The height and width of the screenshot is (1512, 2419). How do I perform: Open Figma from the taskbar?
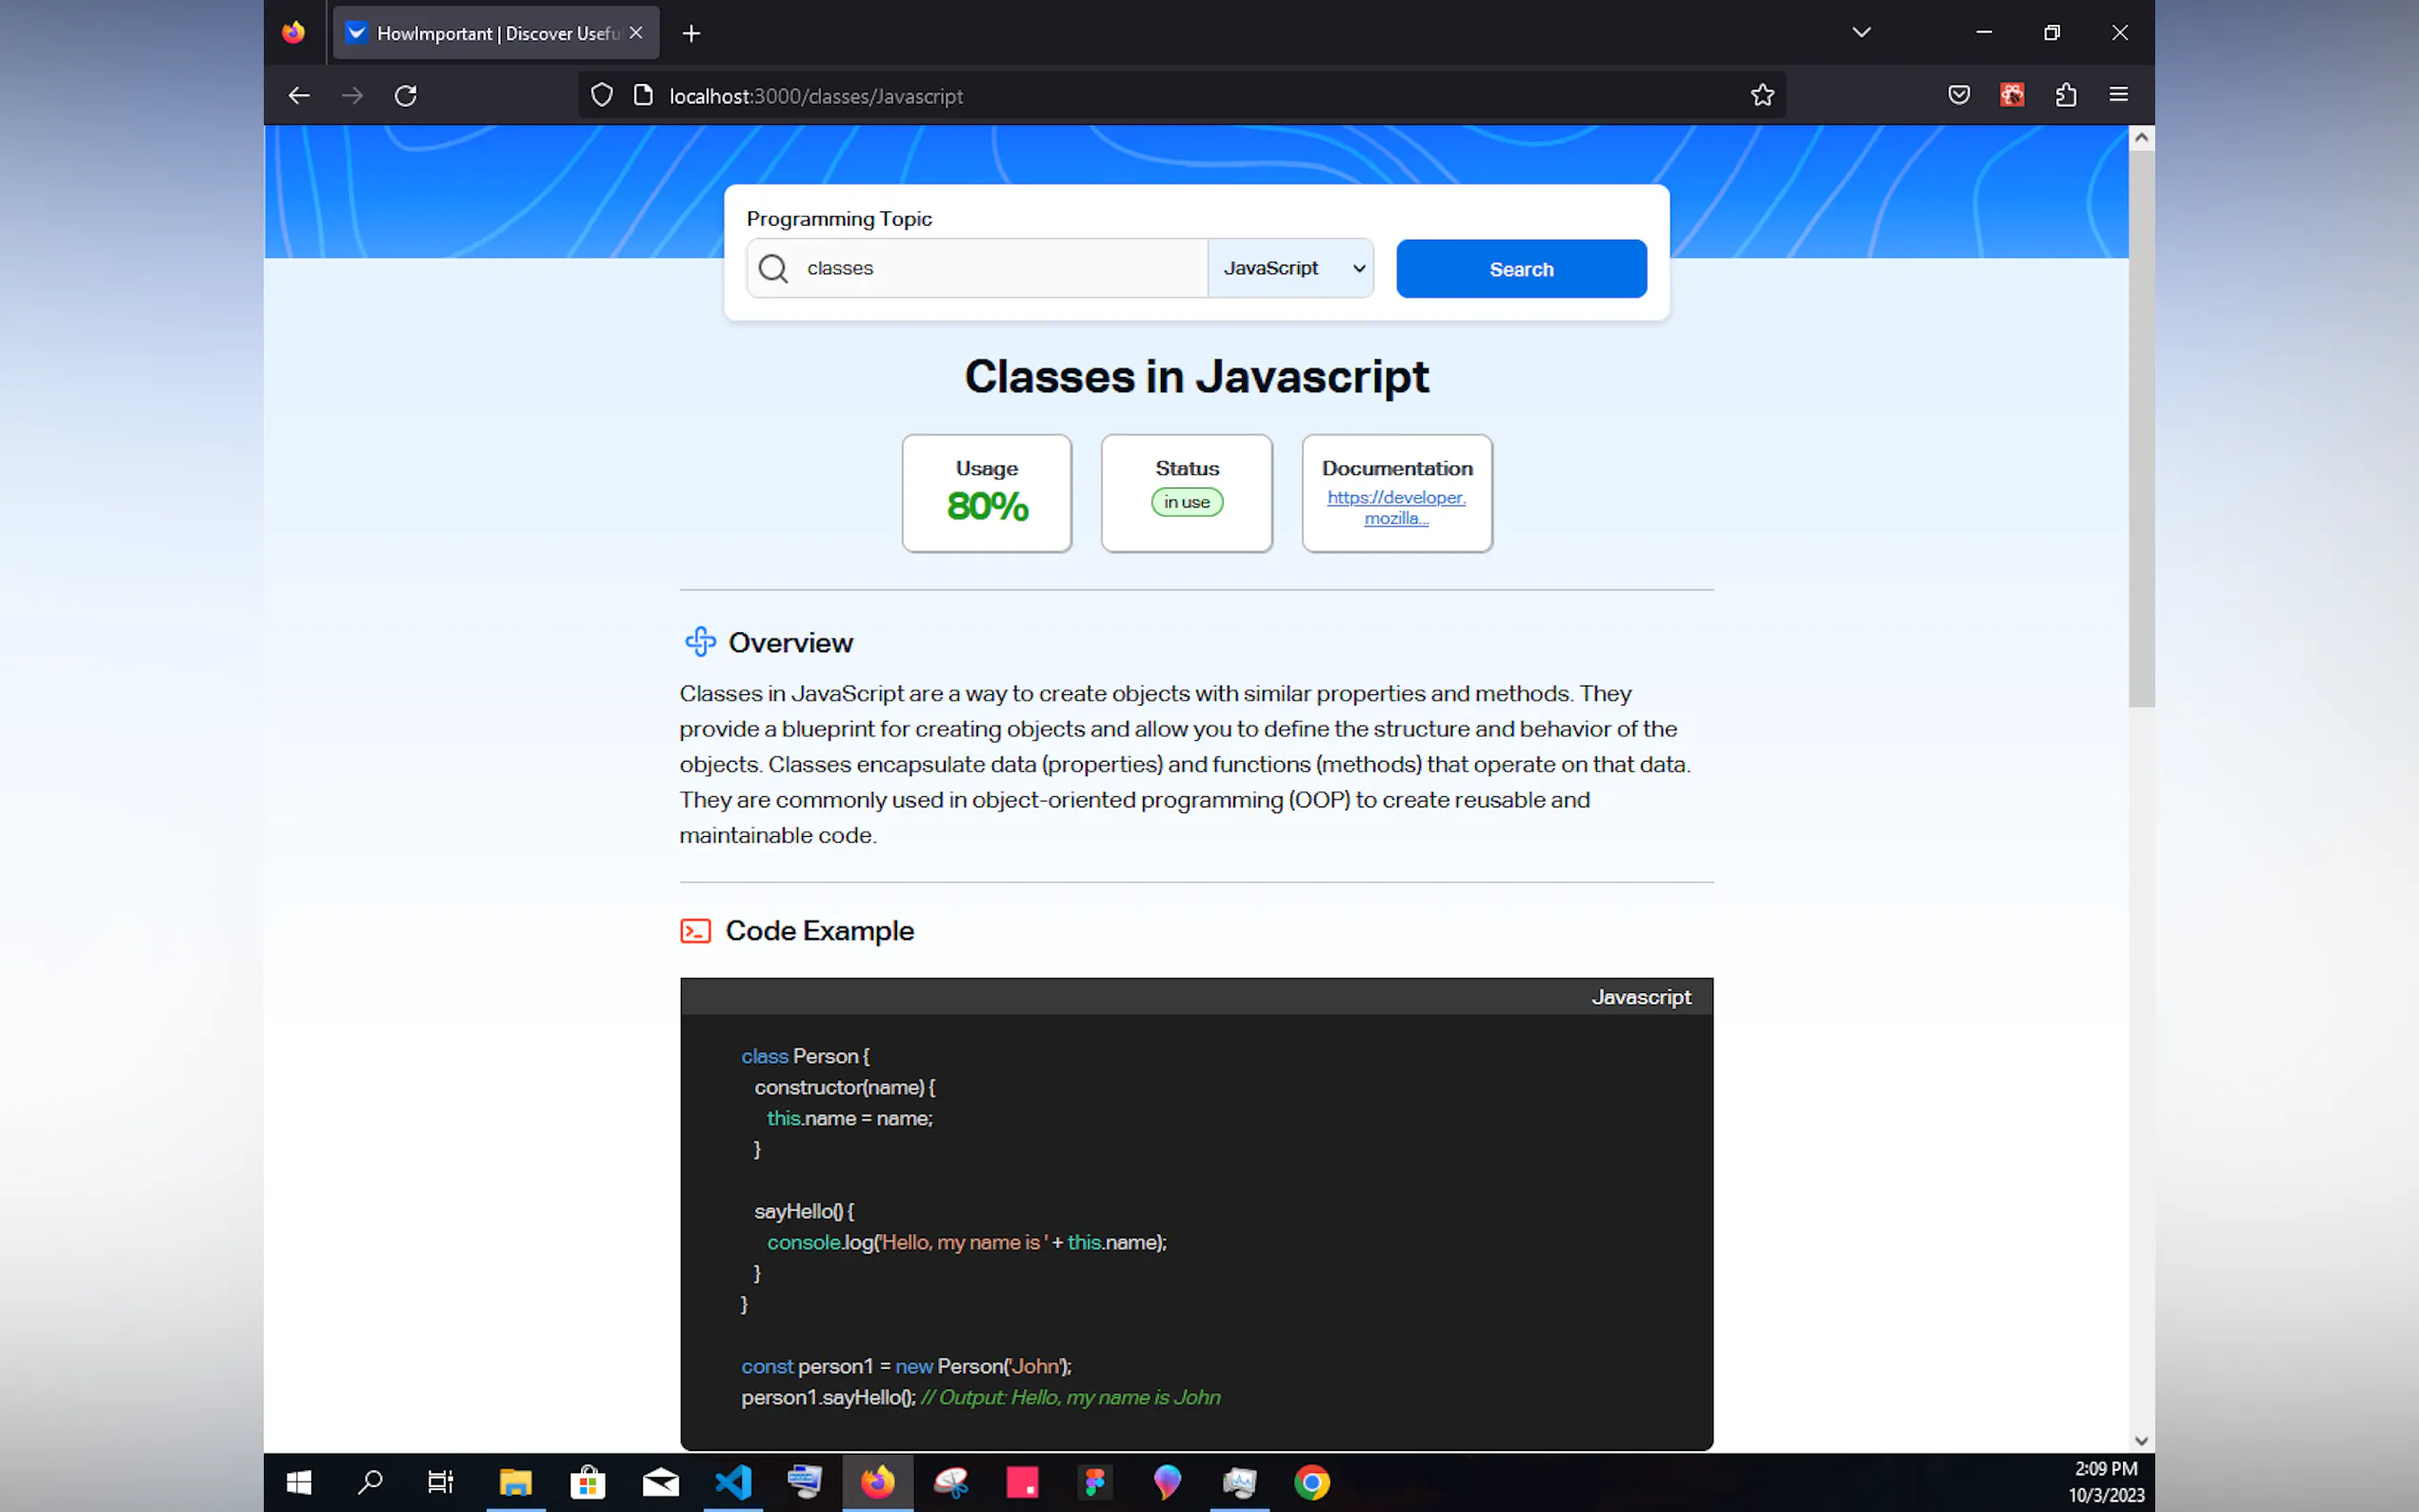click(x=1095, y=1482)
